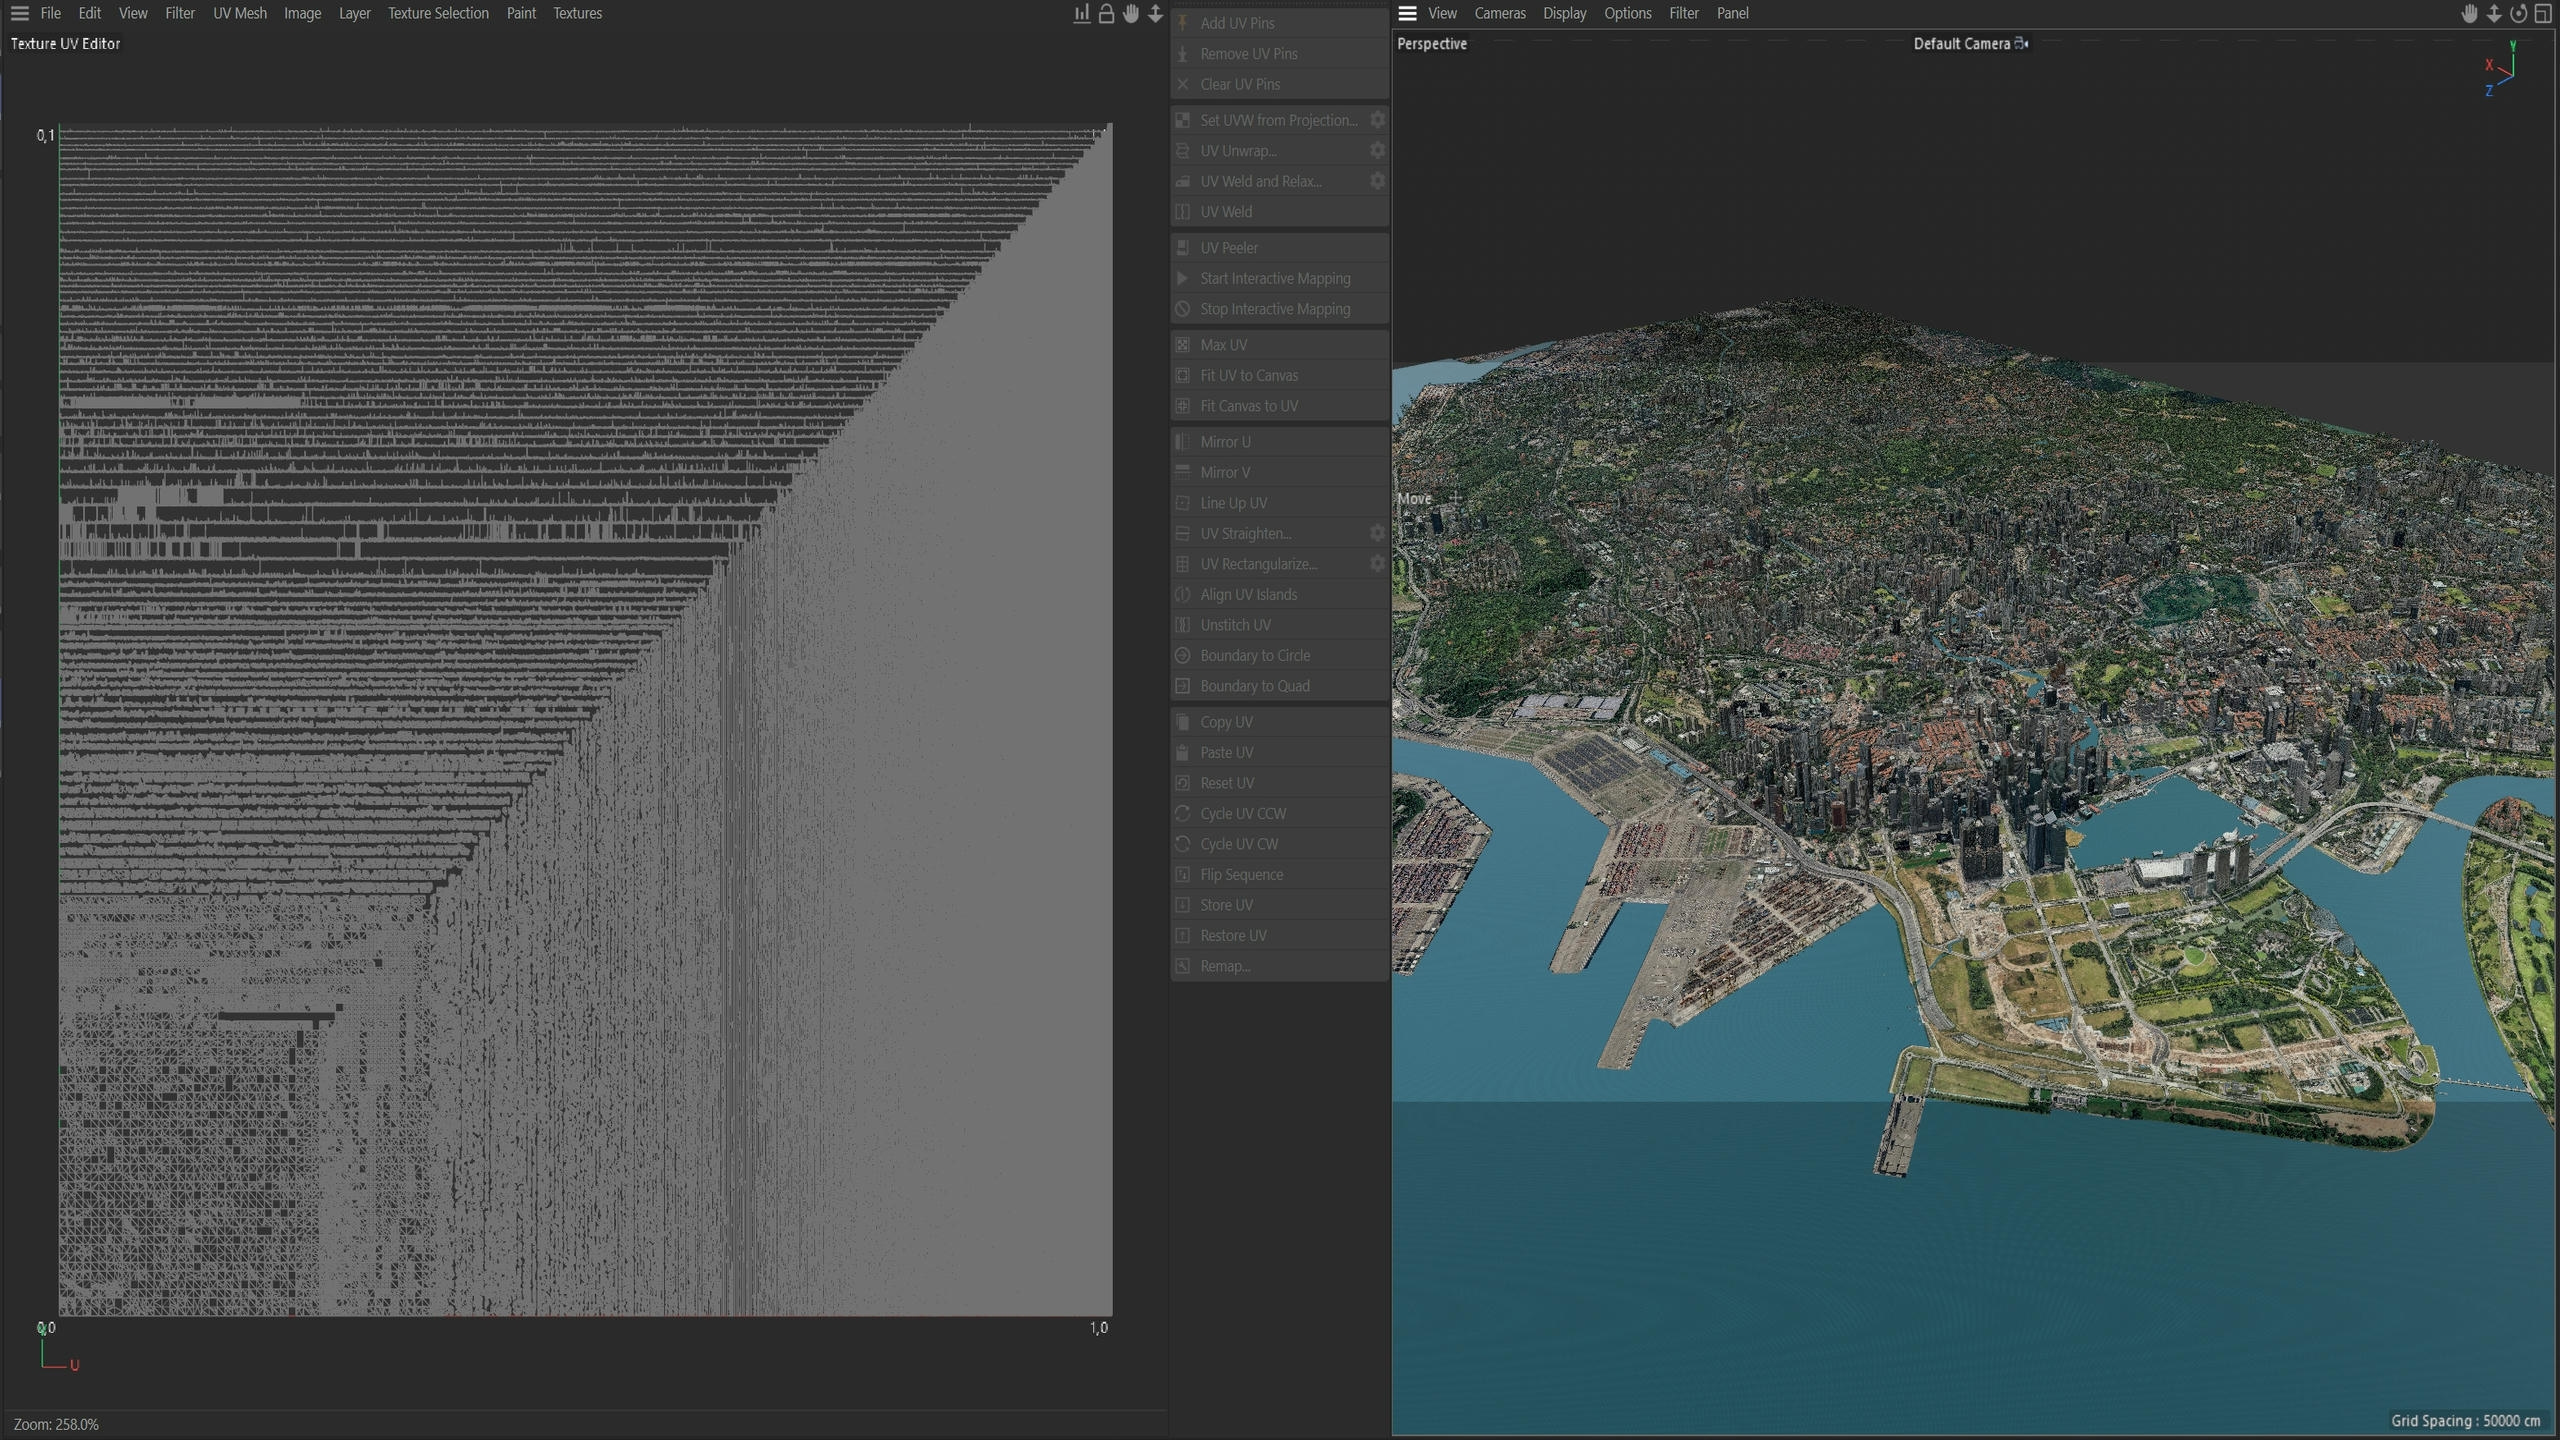
Task: Click Cycle UV CW
Action: [x=1280, y=844]
